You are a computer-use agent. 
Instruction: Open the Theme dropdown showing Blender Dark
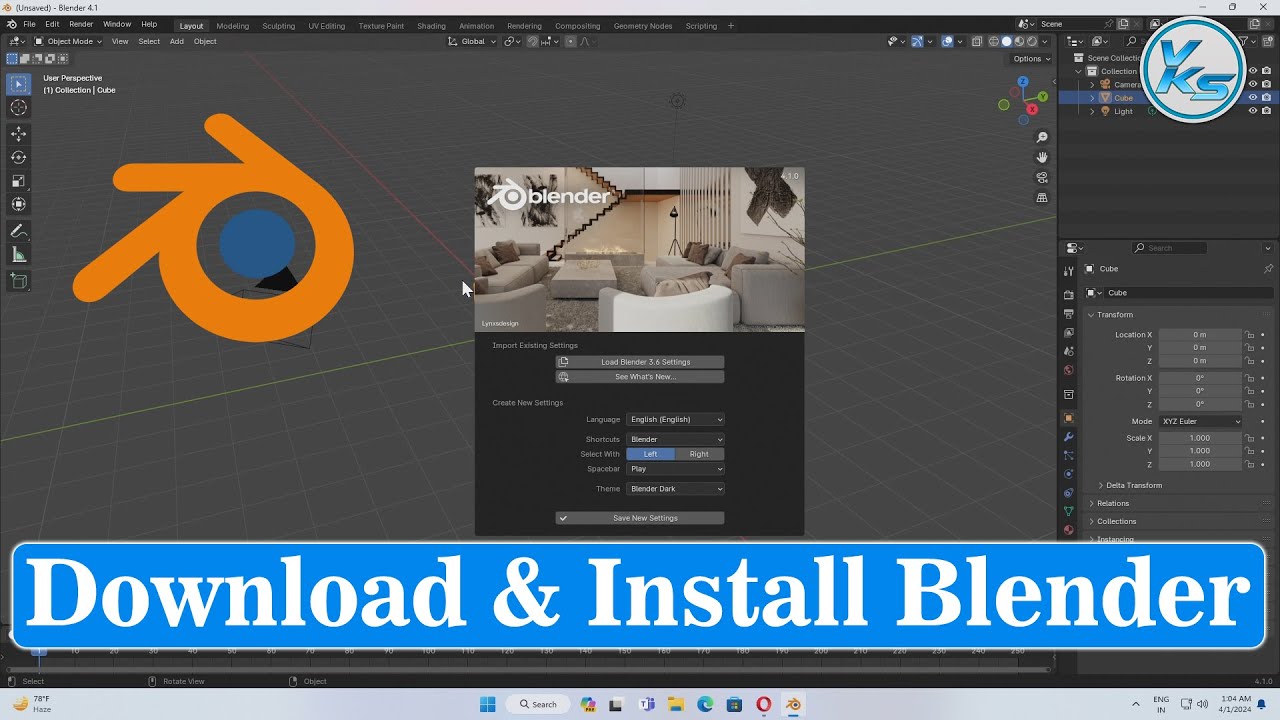tap(675, 488)
